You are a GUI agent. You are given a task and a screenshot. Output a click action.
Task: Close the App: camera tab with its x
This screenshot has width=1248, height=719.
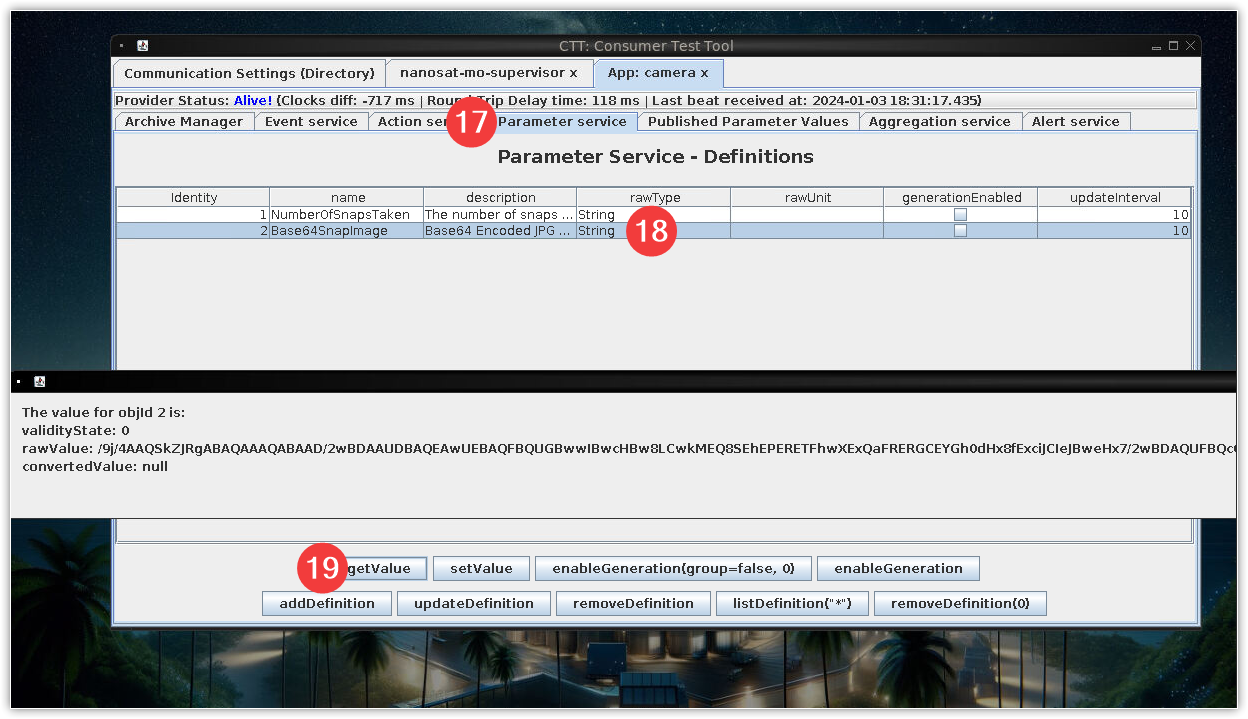pyautogui.click(x=704, y=73)
